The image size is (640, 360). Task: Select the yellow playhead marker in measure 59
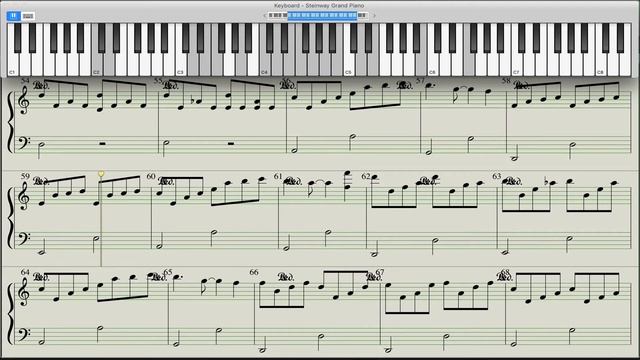[x=101, y=175]
